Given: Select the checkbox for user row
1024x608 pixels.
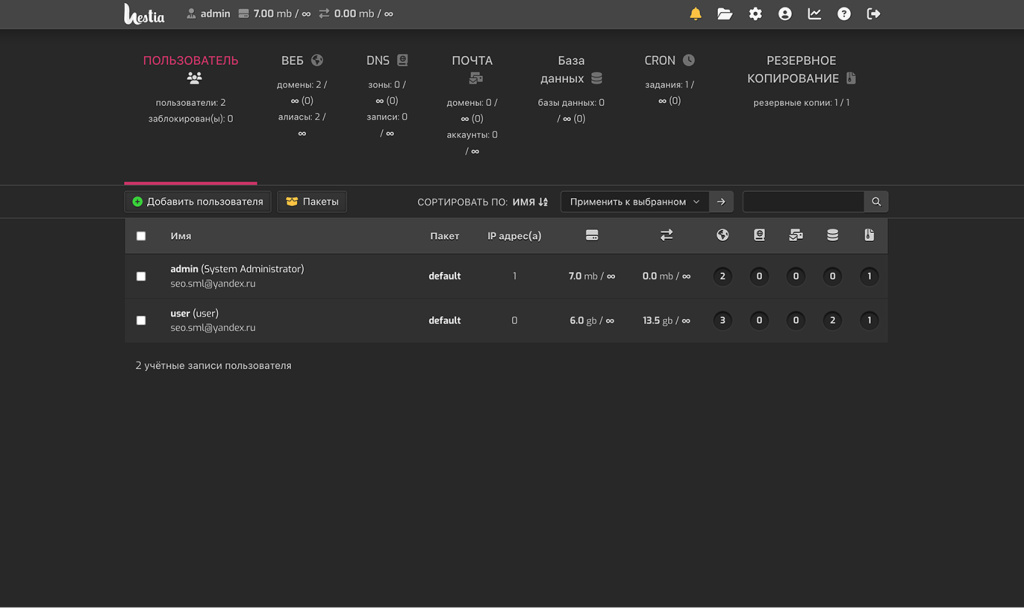Looking at the screenshot, I should pyautogui.click(x=141, y=321).
